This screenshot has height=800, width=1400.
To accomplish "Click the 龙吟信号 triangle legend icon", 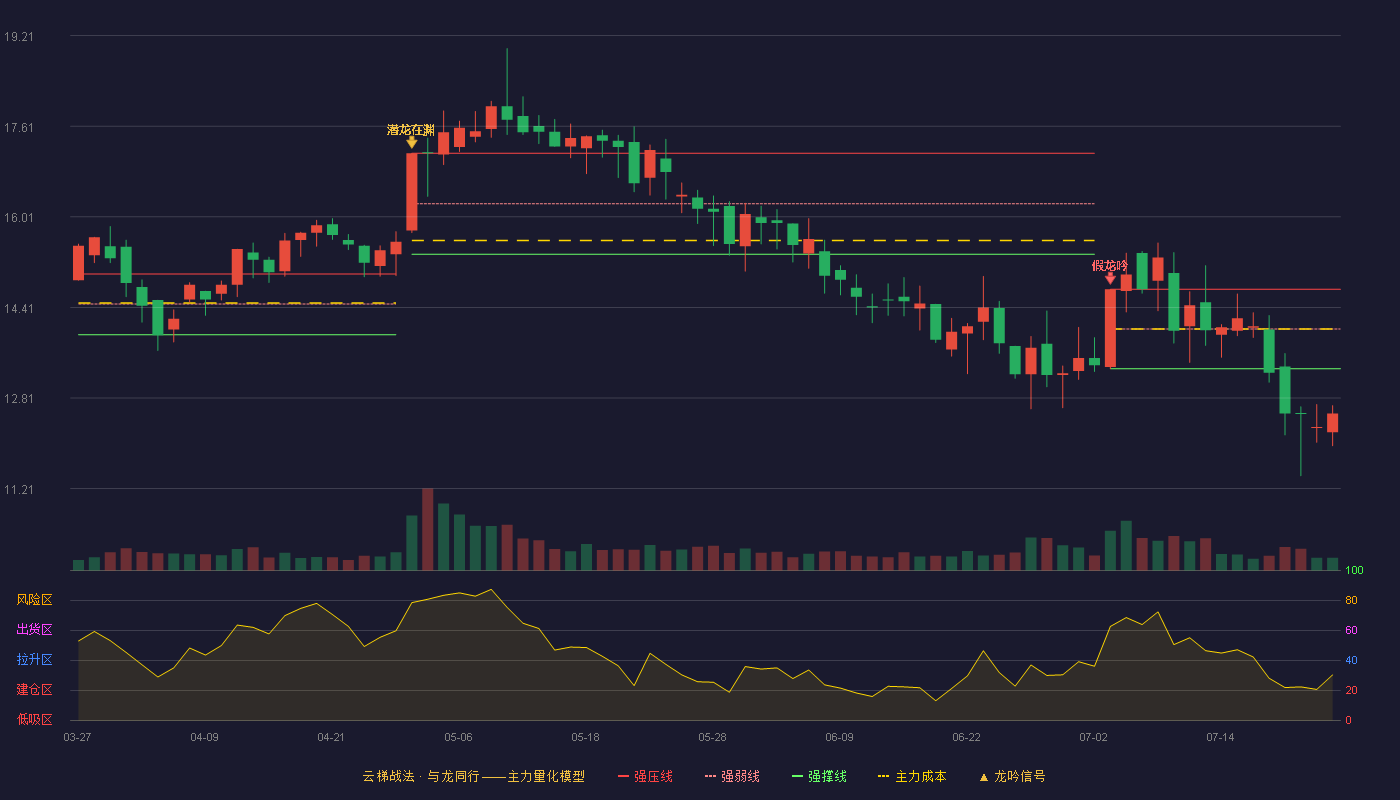I will click(983, 777).
